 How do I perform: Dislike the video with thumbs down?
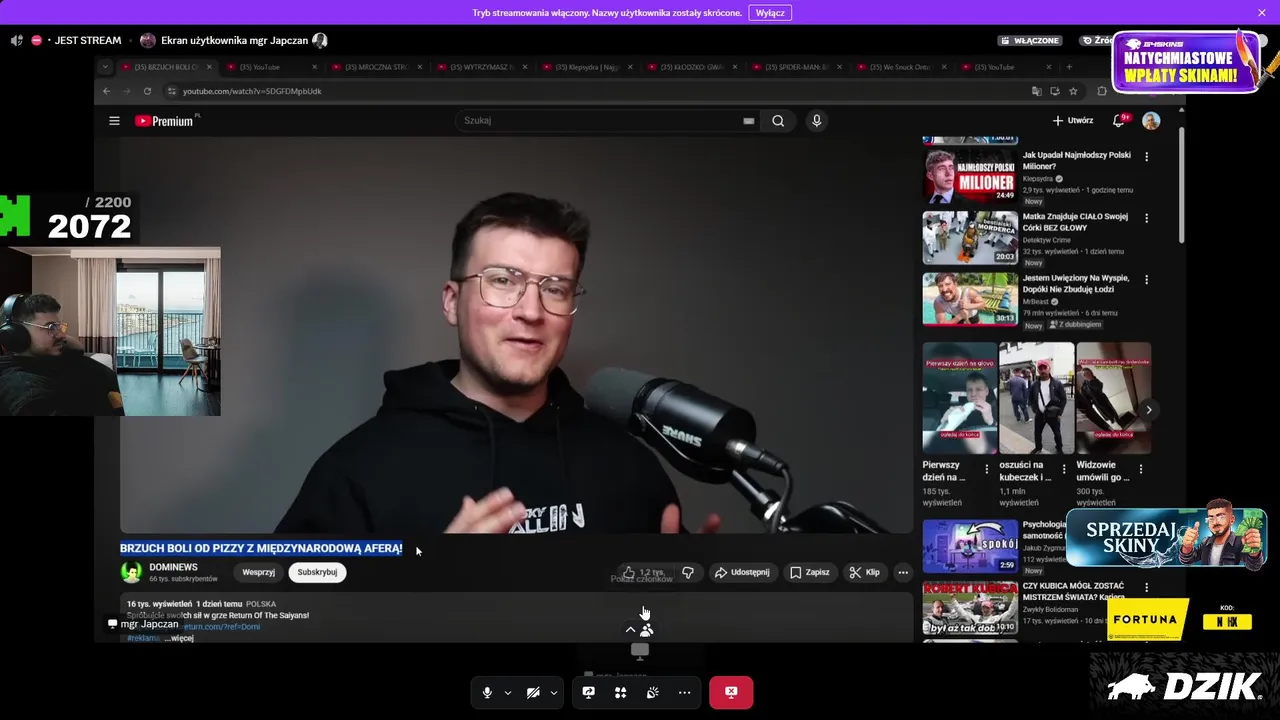(x=688, y=572)
